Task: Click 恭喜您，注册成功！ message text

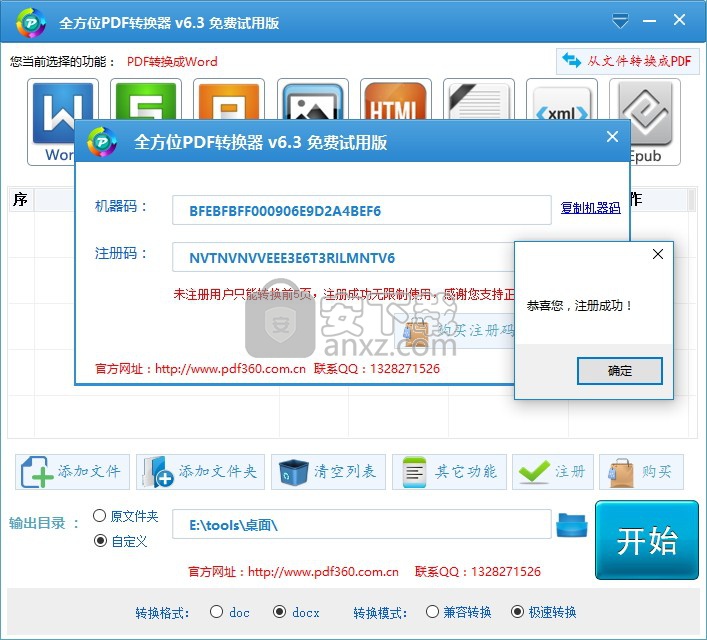Action: 579,306
